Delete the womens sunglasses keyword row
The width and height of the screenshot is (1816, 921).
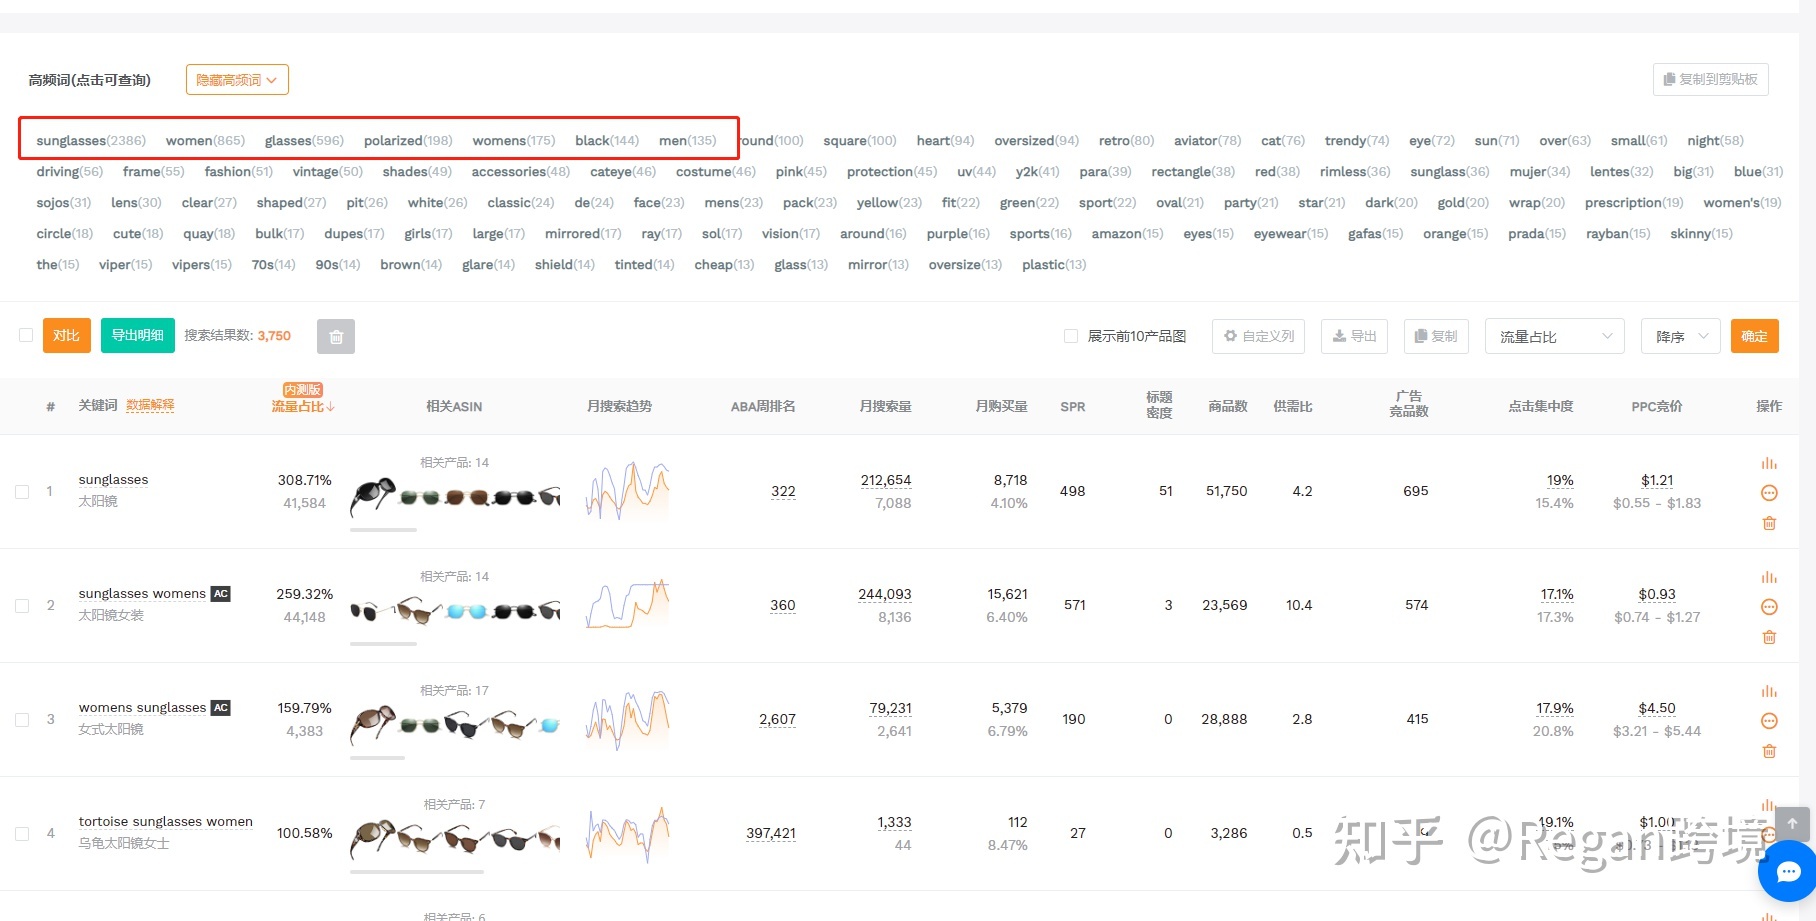coord(1769,751)
